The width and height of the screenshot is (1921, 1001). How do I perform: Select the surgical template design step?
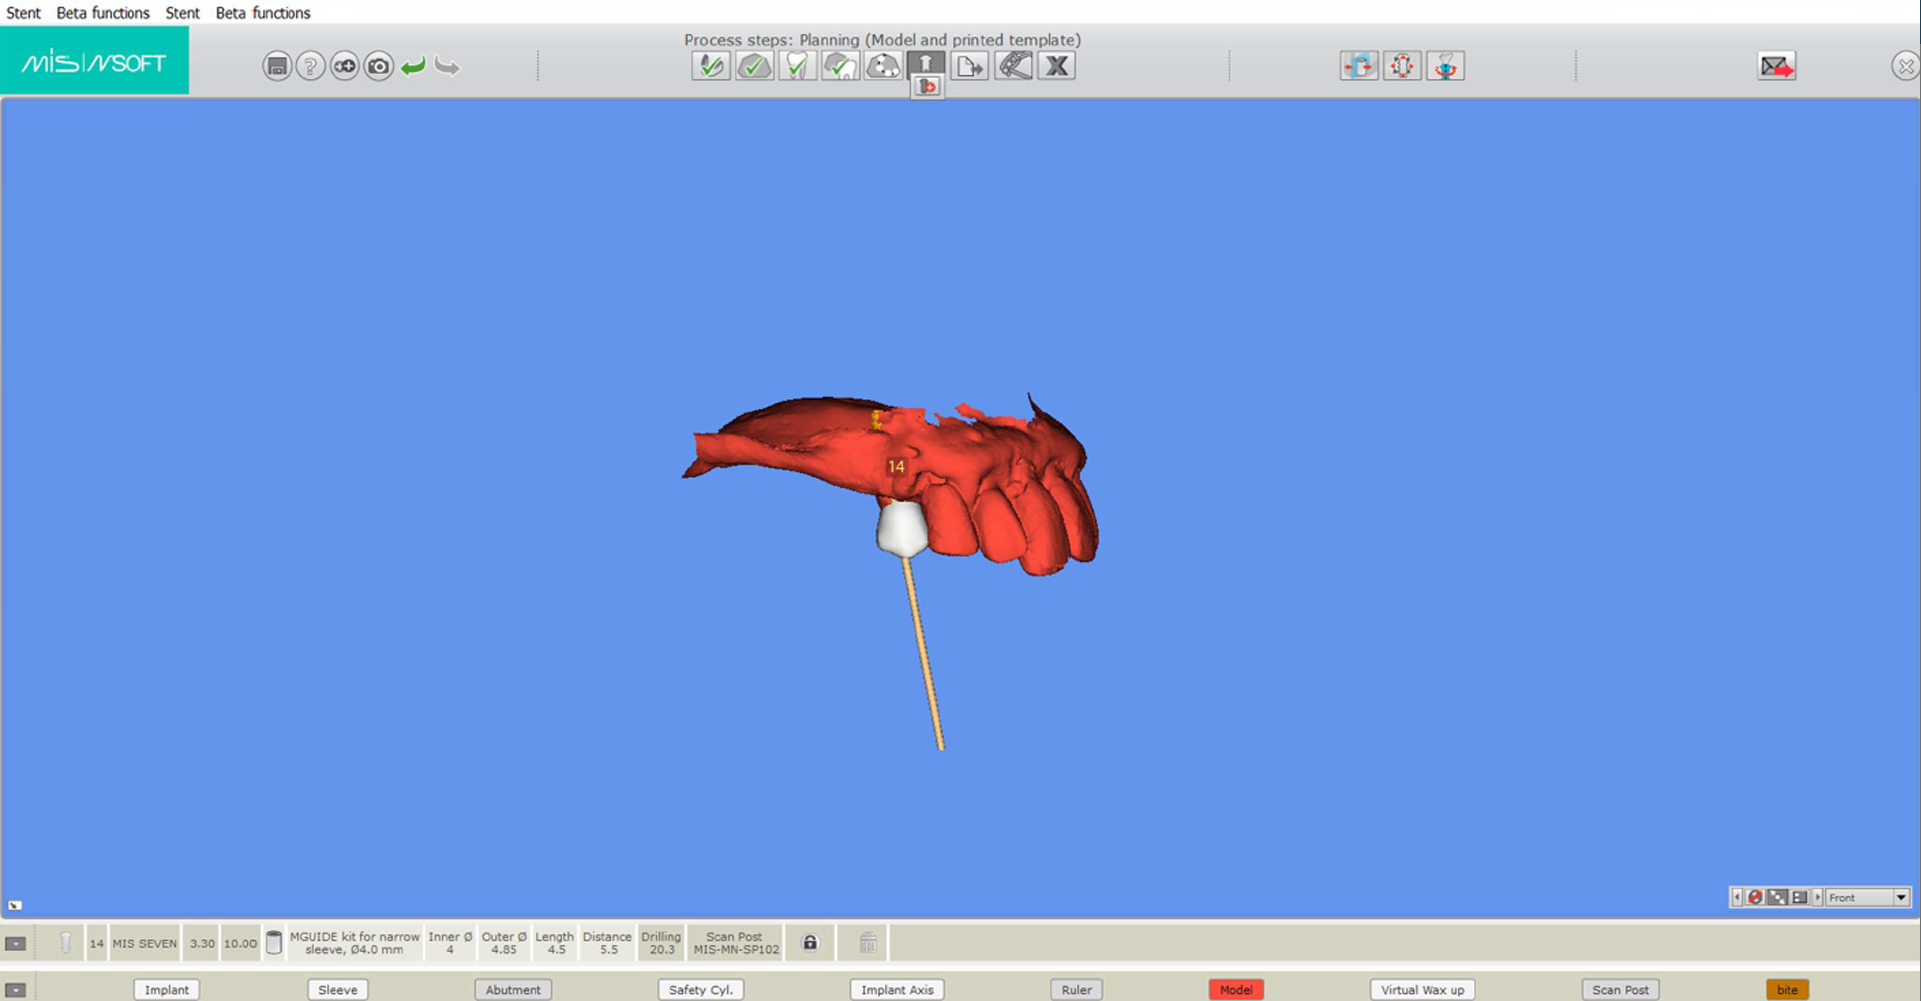coord(1013,66)
